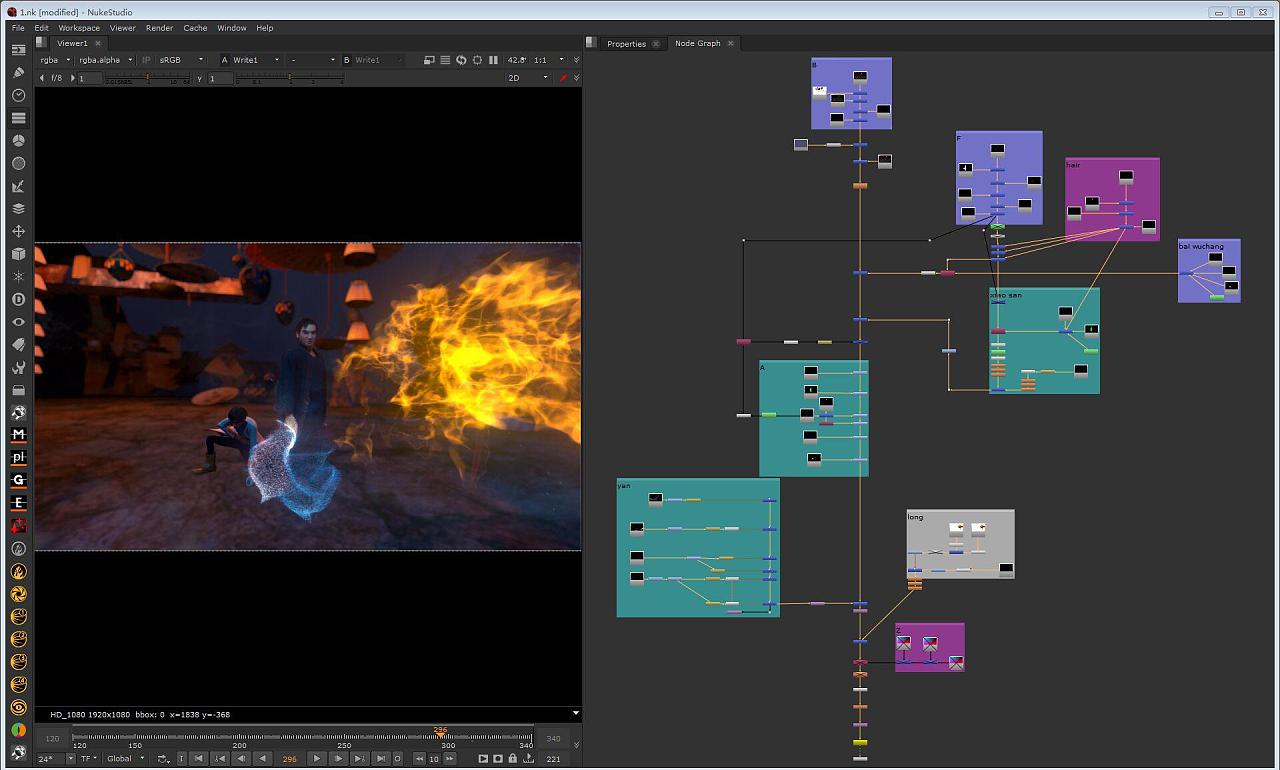1280x770 pixels.
Task: Open the 2D view mode dropdown
Action: click(528, 78)
